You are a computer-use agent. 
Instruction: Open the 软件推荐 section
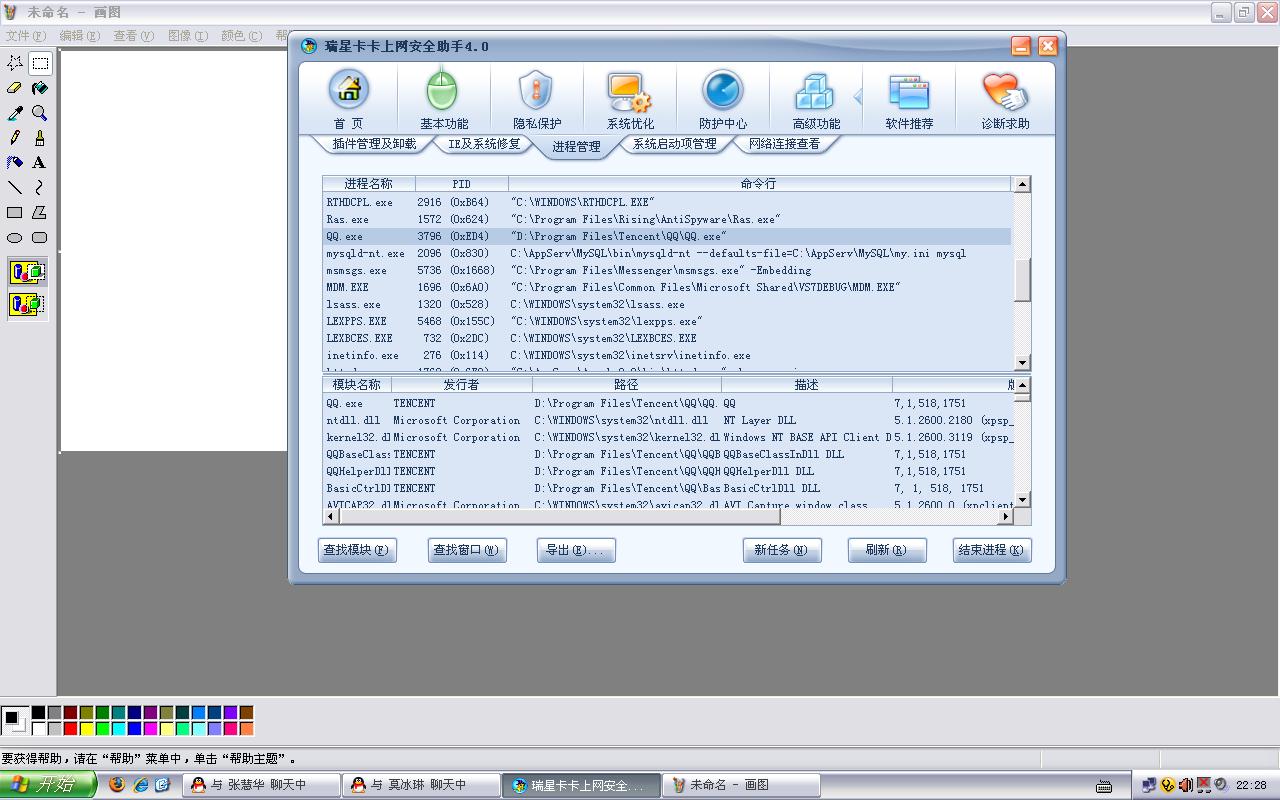[x=909, y=100]
